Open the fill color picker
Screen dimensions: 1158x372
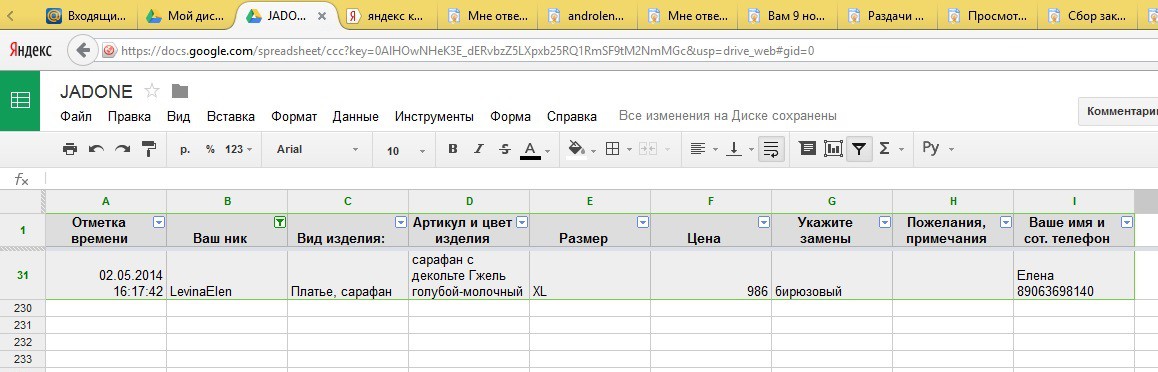click(x=582, y=150)
